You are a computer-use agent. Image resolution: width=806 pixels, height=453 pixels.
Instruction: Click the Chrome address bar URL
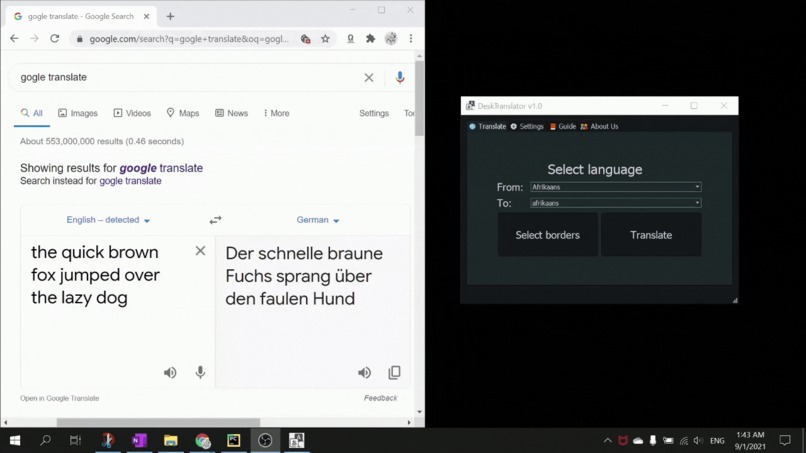pos(189,39)
